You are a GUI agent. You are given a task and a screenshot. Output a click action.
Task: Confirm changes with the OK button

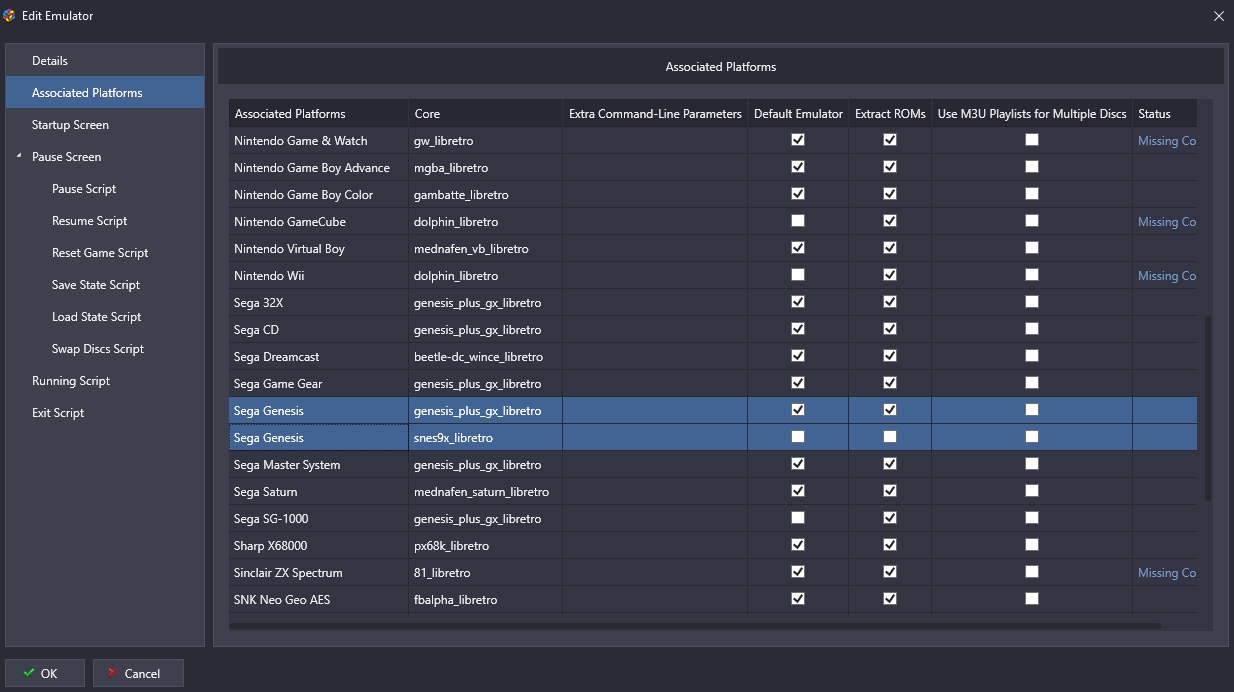tap(45, 673)
